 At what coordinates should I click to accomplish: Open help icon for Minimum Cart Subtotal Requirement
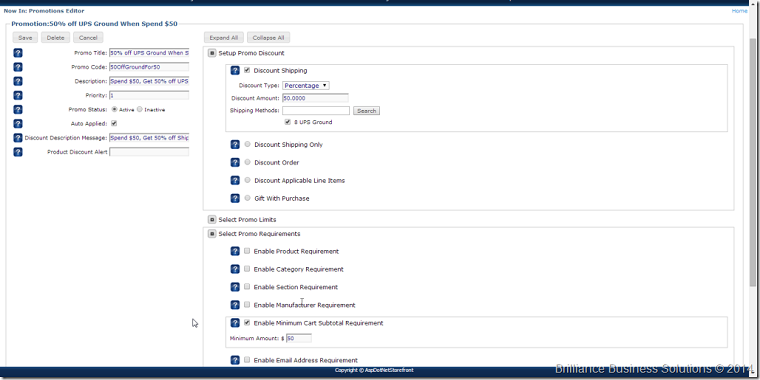coord(235,323)
